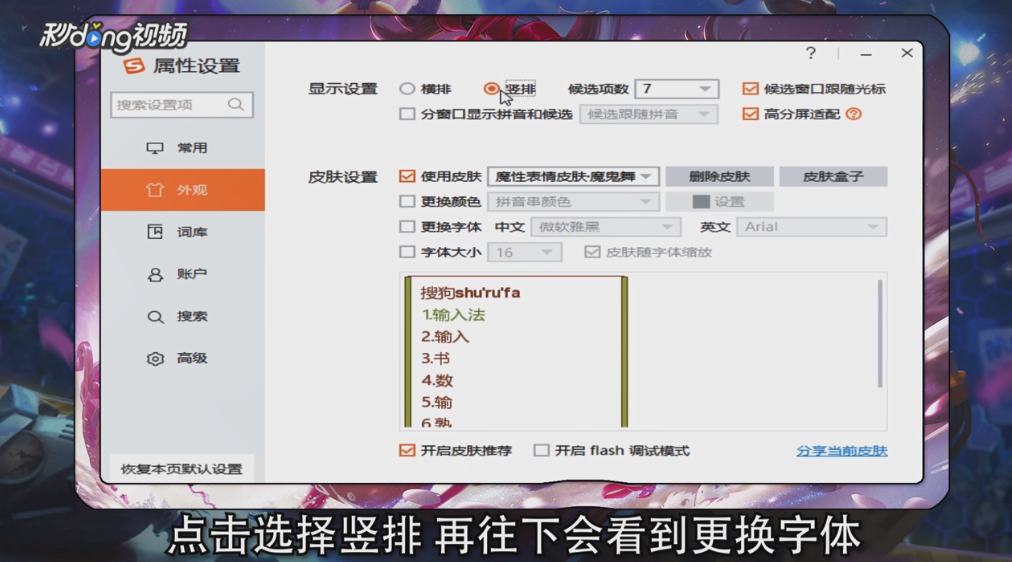Open the font size dropdown showing 16
The width and height of the screenshot is (1012, 562).
pyautogui.click(x=524, y=252)
